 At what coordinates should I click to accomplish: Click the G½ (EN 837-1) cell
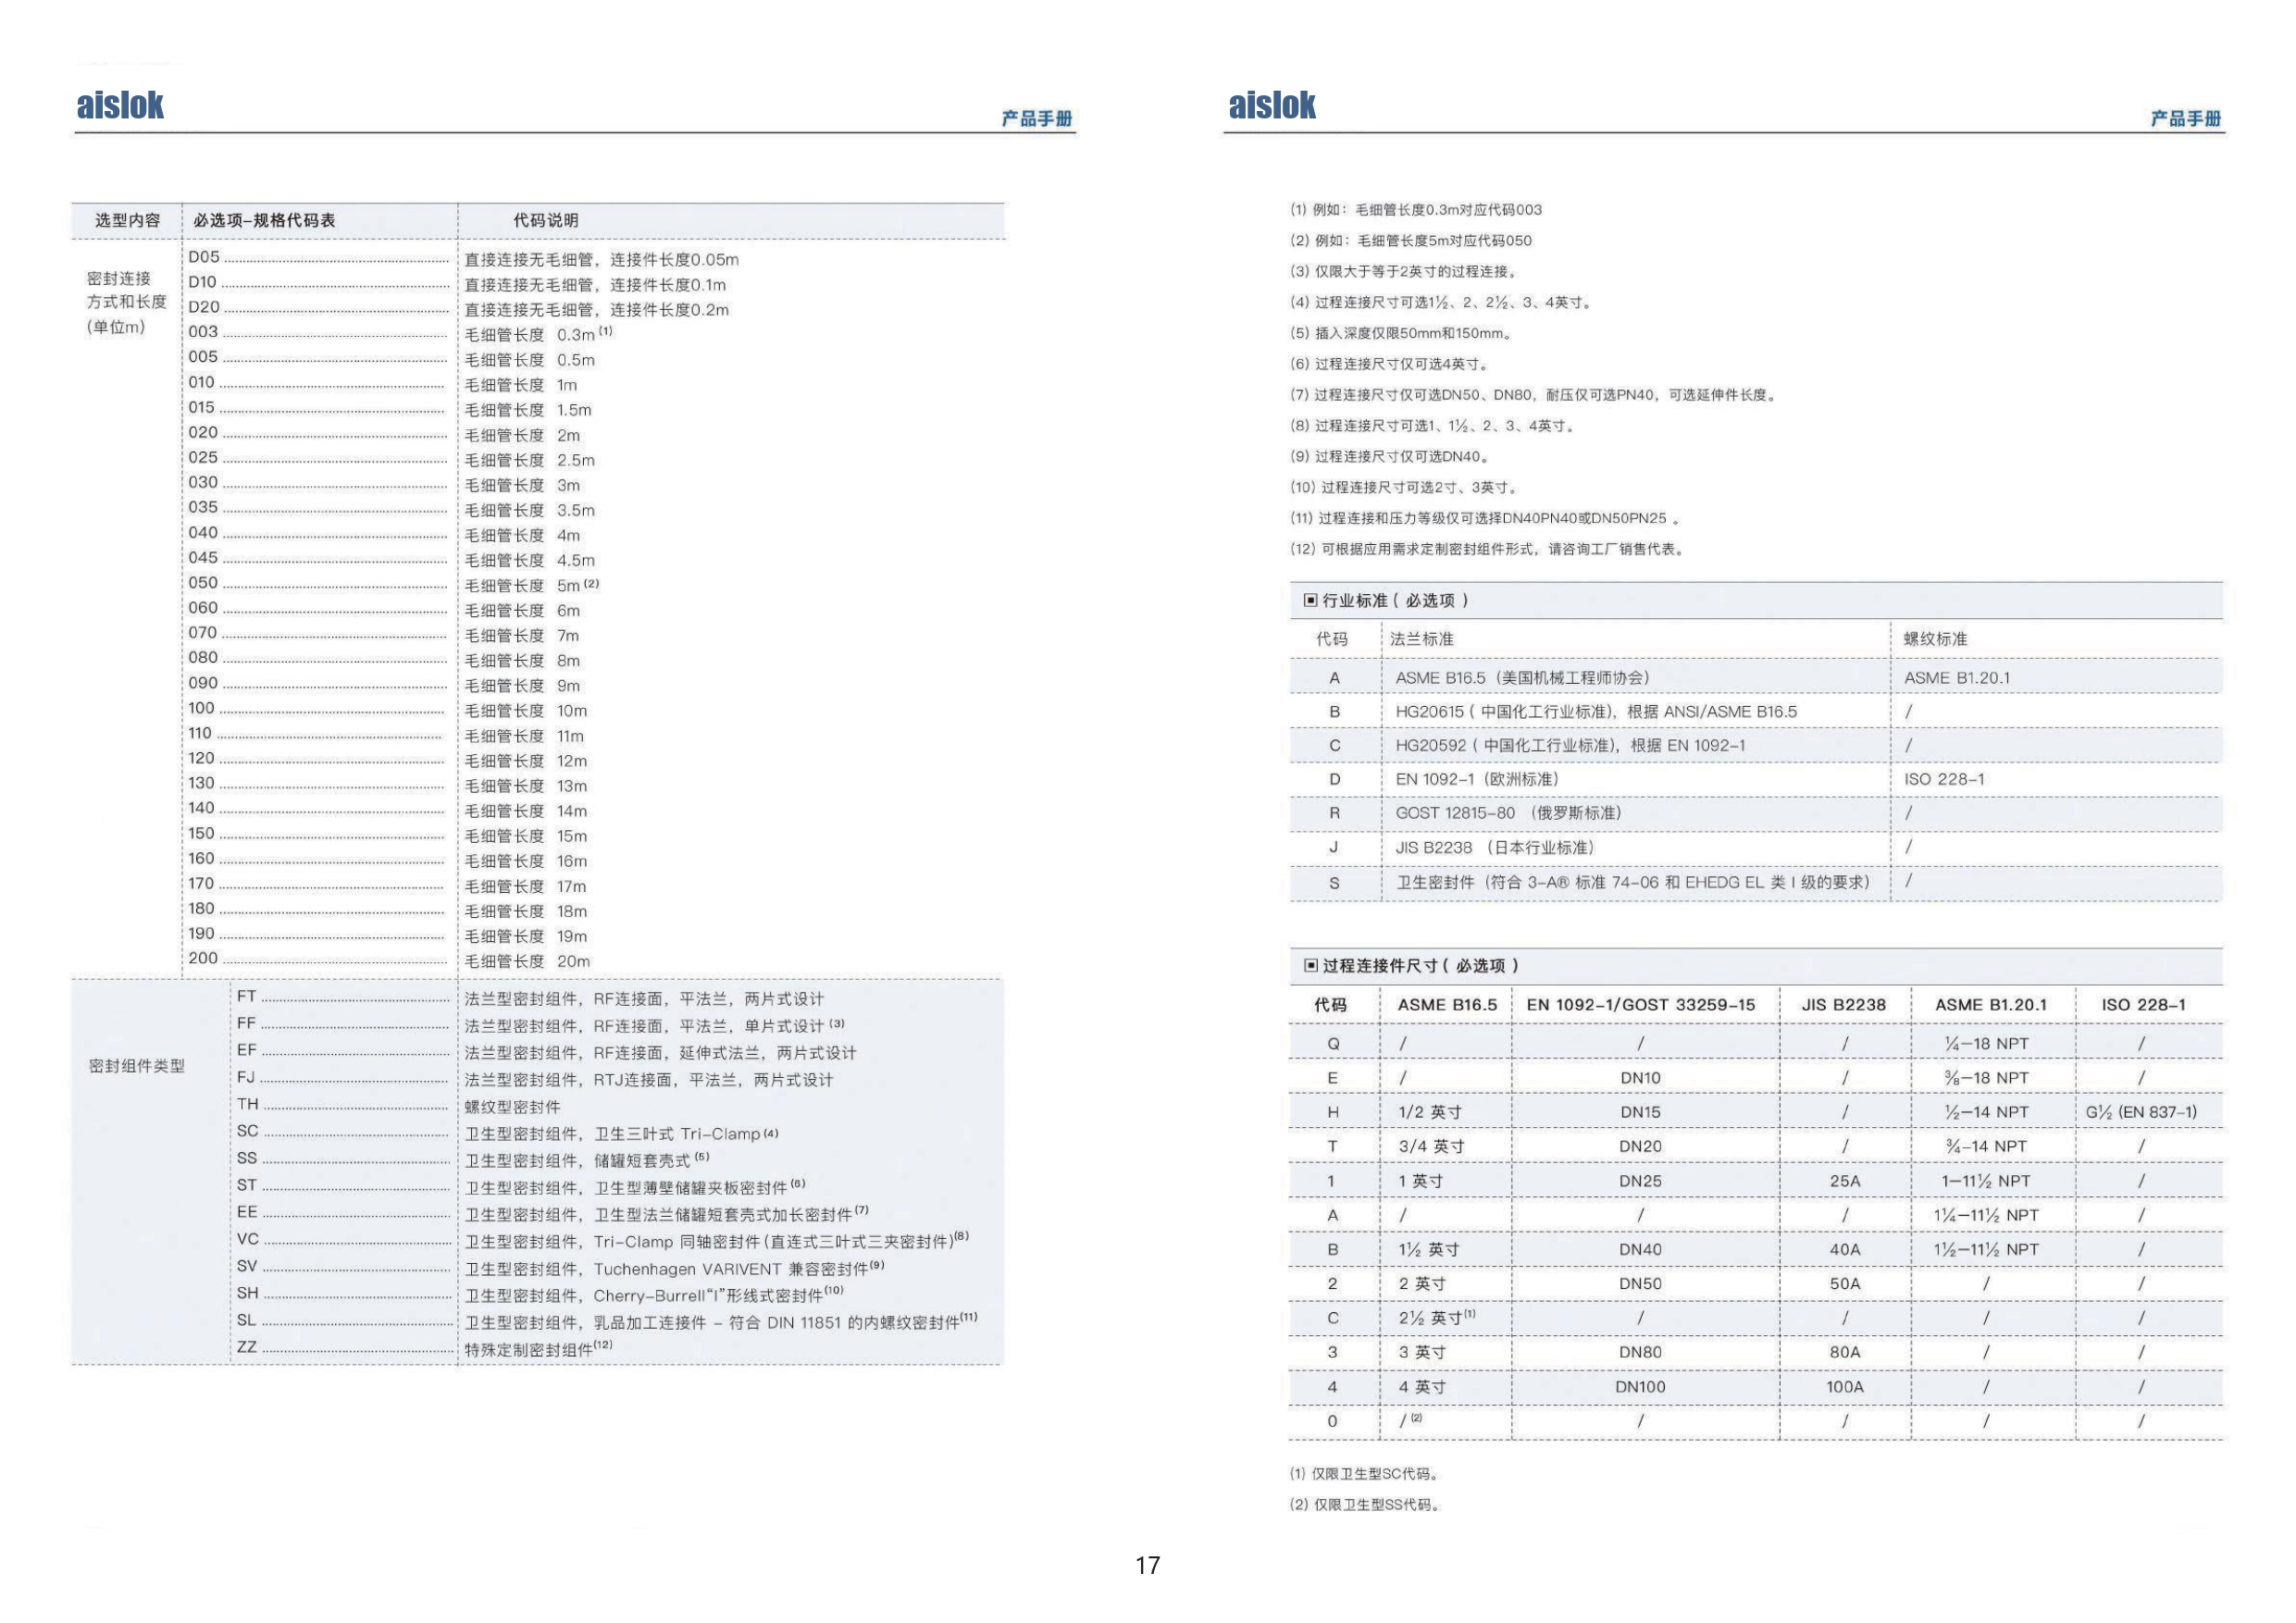click(2141, 1112)
